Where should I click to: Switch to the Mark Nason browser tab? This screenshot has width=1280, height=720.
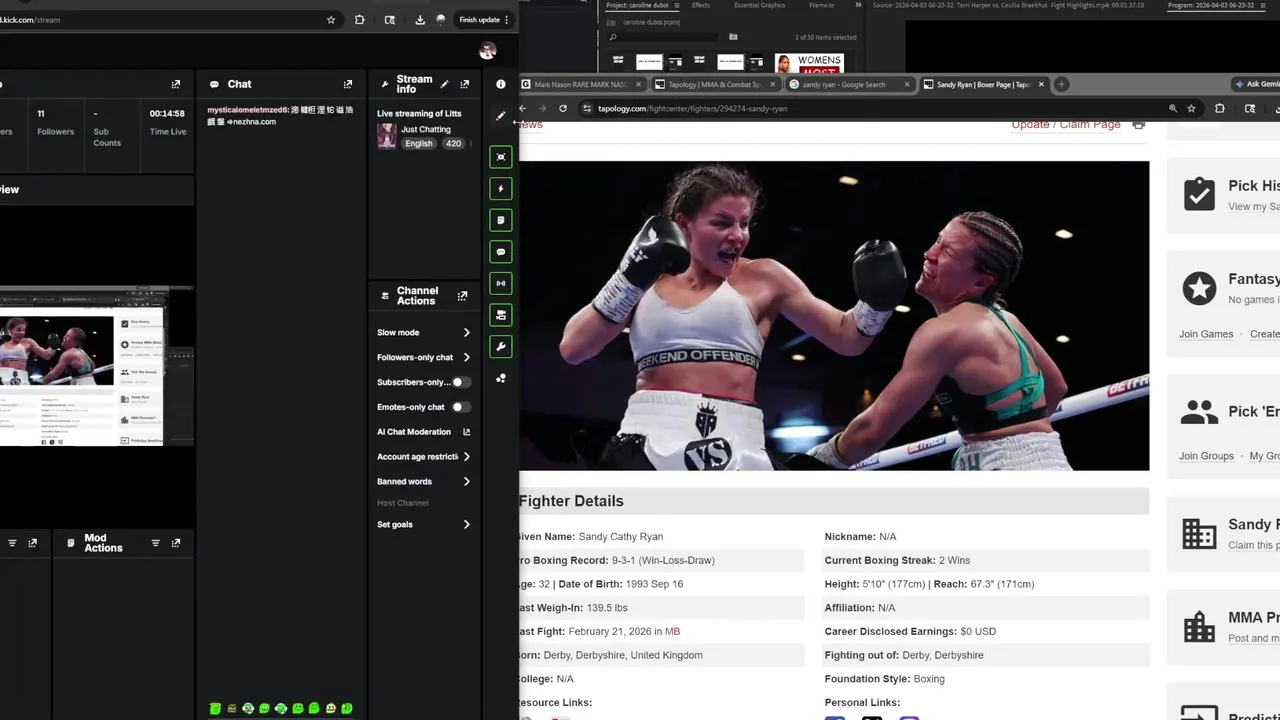(581, 85)
